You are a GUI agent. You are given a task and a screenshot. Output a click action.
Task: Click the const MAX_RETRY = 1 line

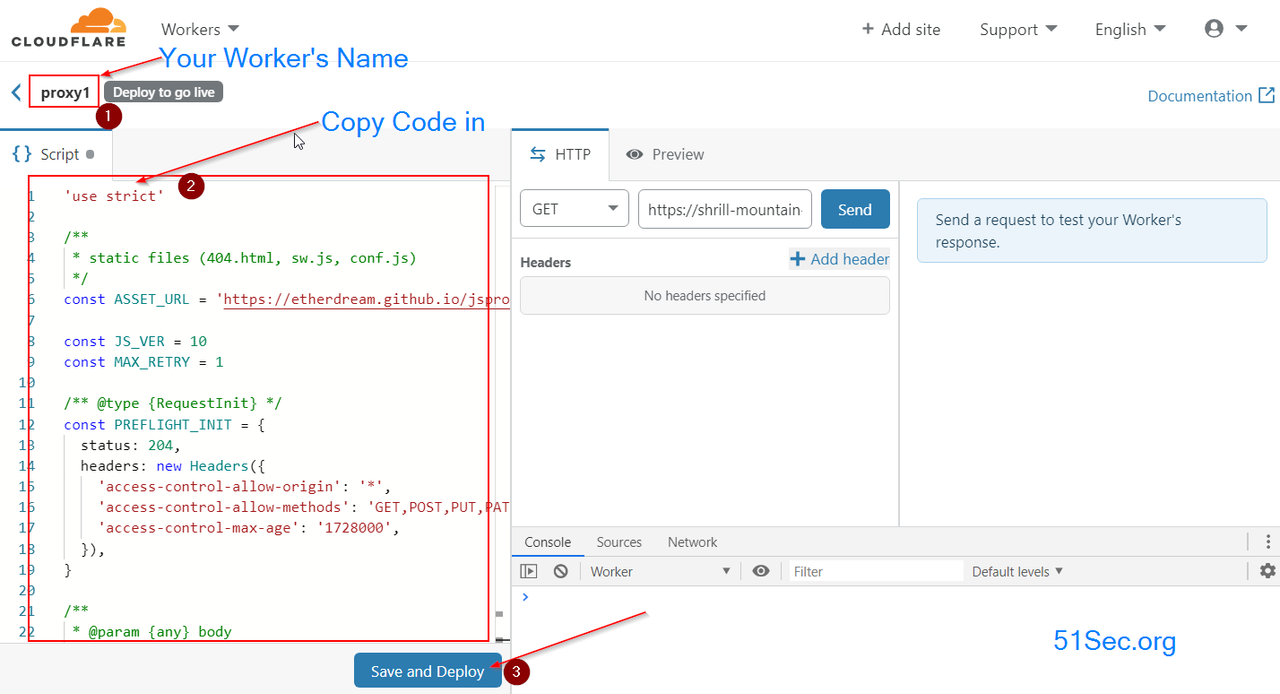click(144, 362)
